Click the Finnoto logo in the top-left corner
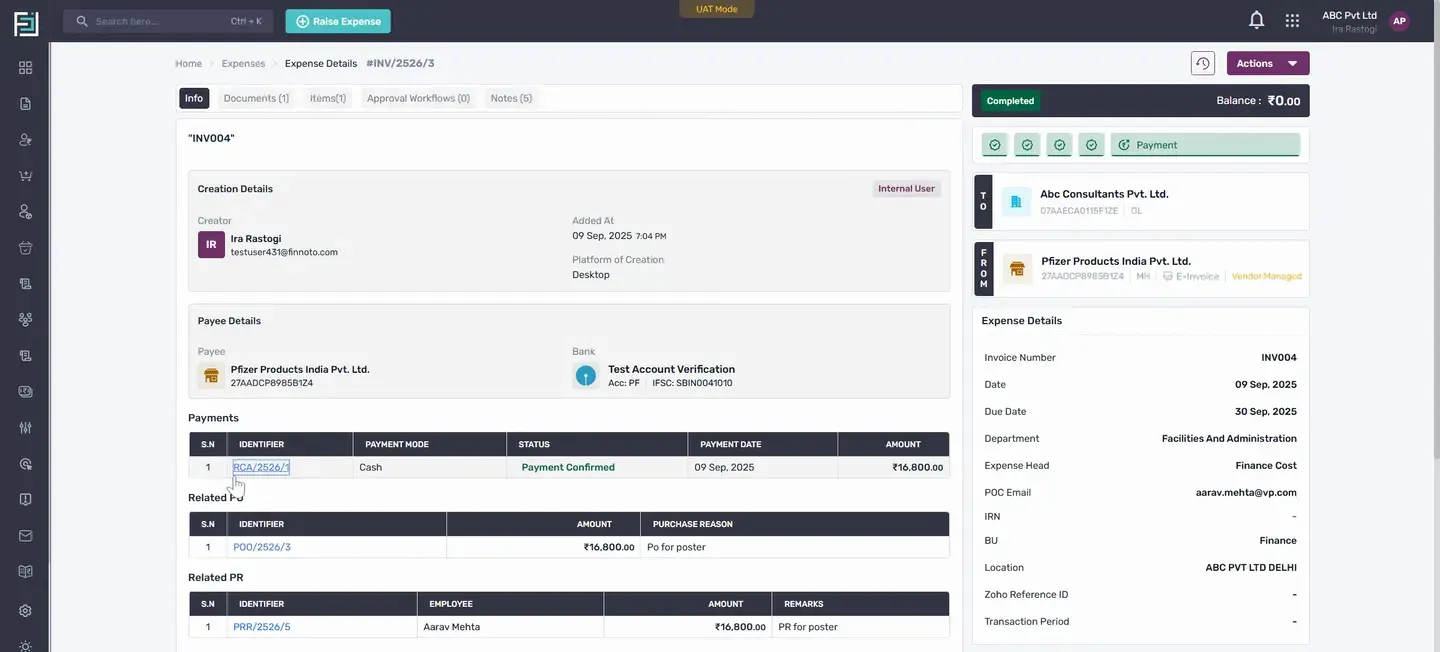This screenshot has width=1440, height=652. (26, 23)
